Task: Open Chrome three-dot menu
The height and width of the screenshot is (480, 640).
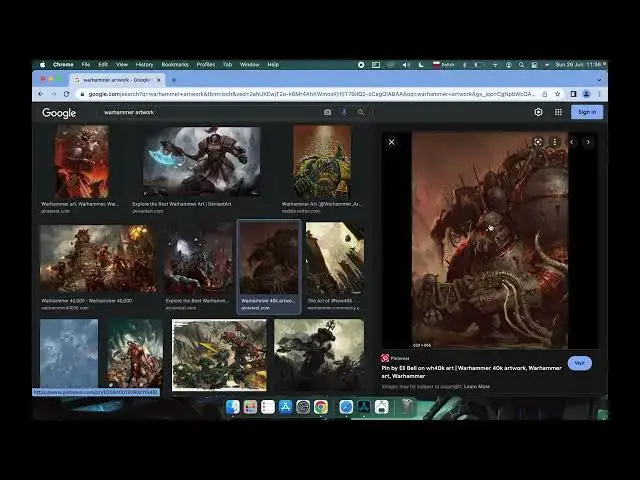Action: [x=599, y=94]
